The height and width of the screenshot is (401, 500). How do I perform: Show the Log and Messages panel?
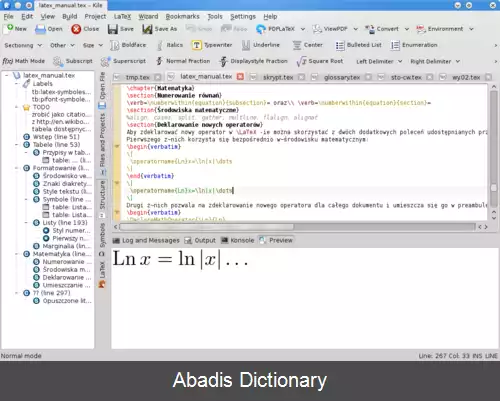tap(146, 240)
